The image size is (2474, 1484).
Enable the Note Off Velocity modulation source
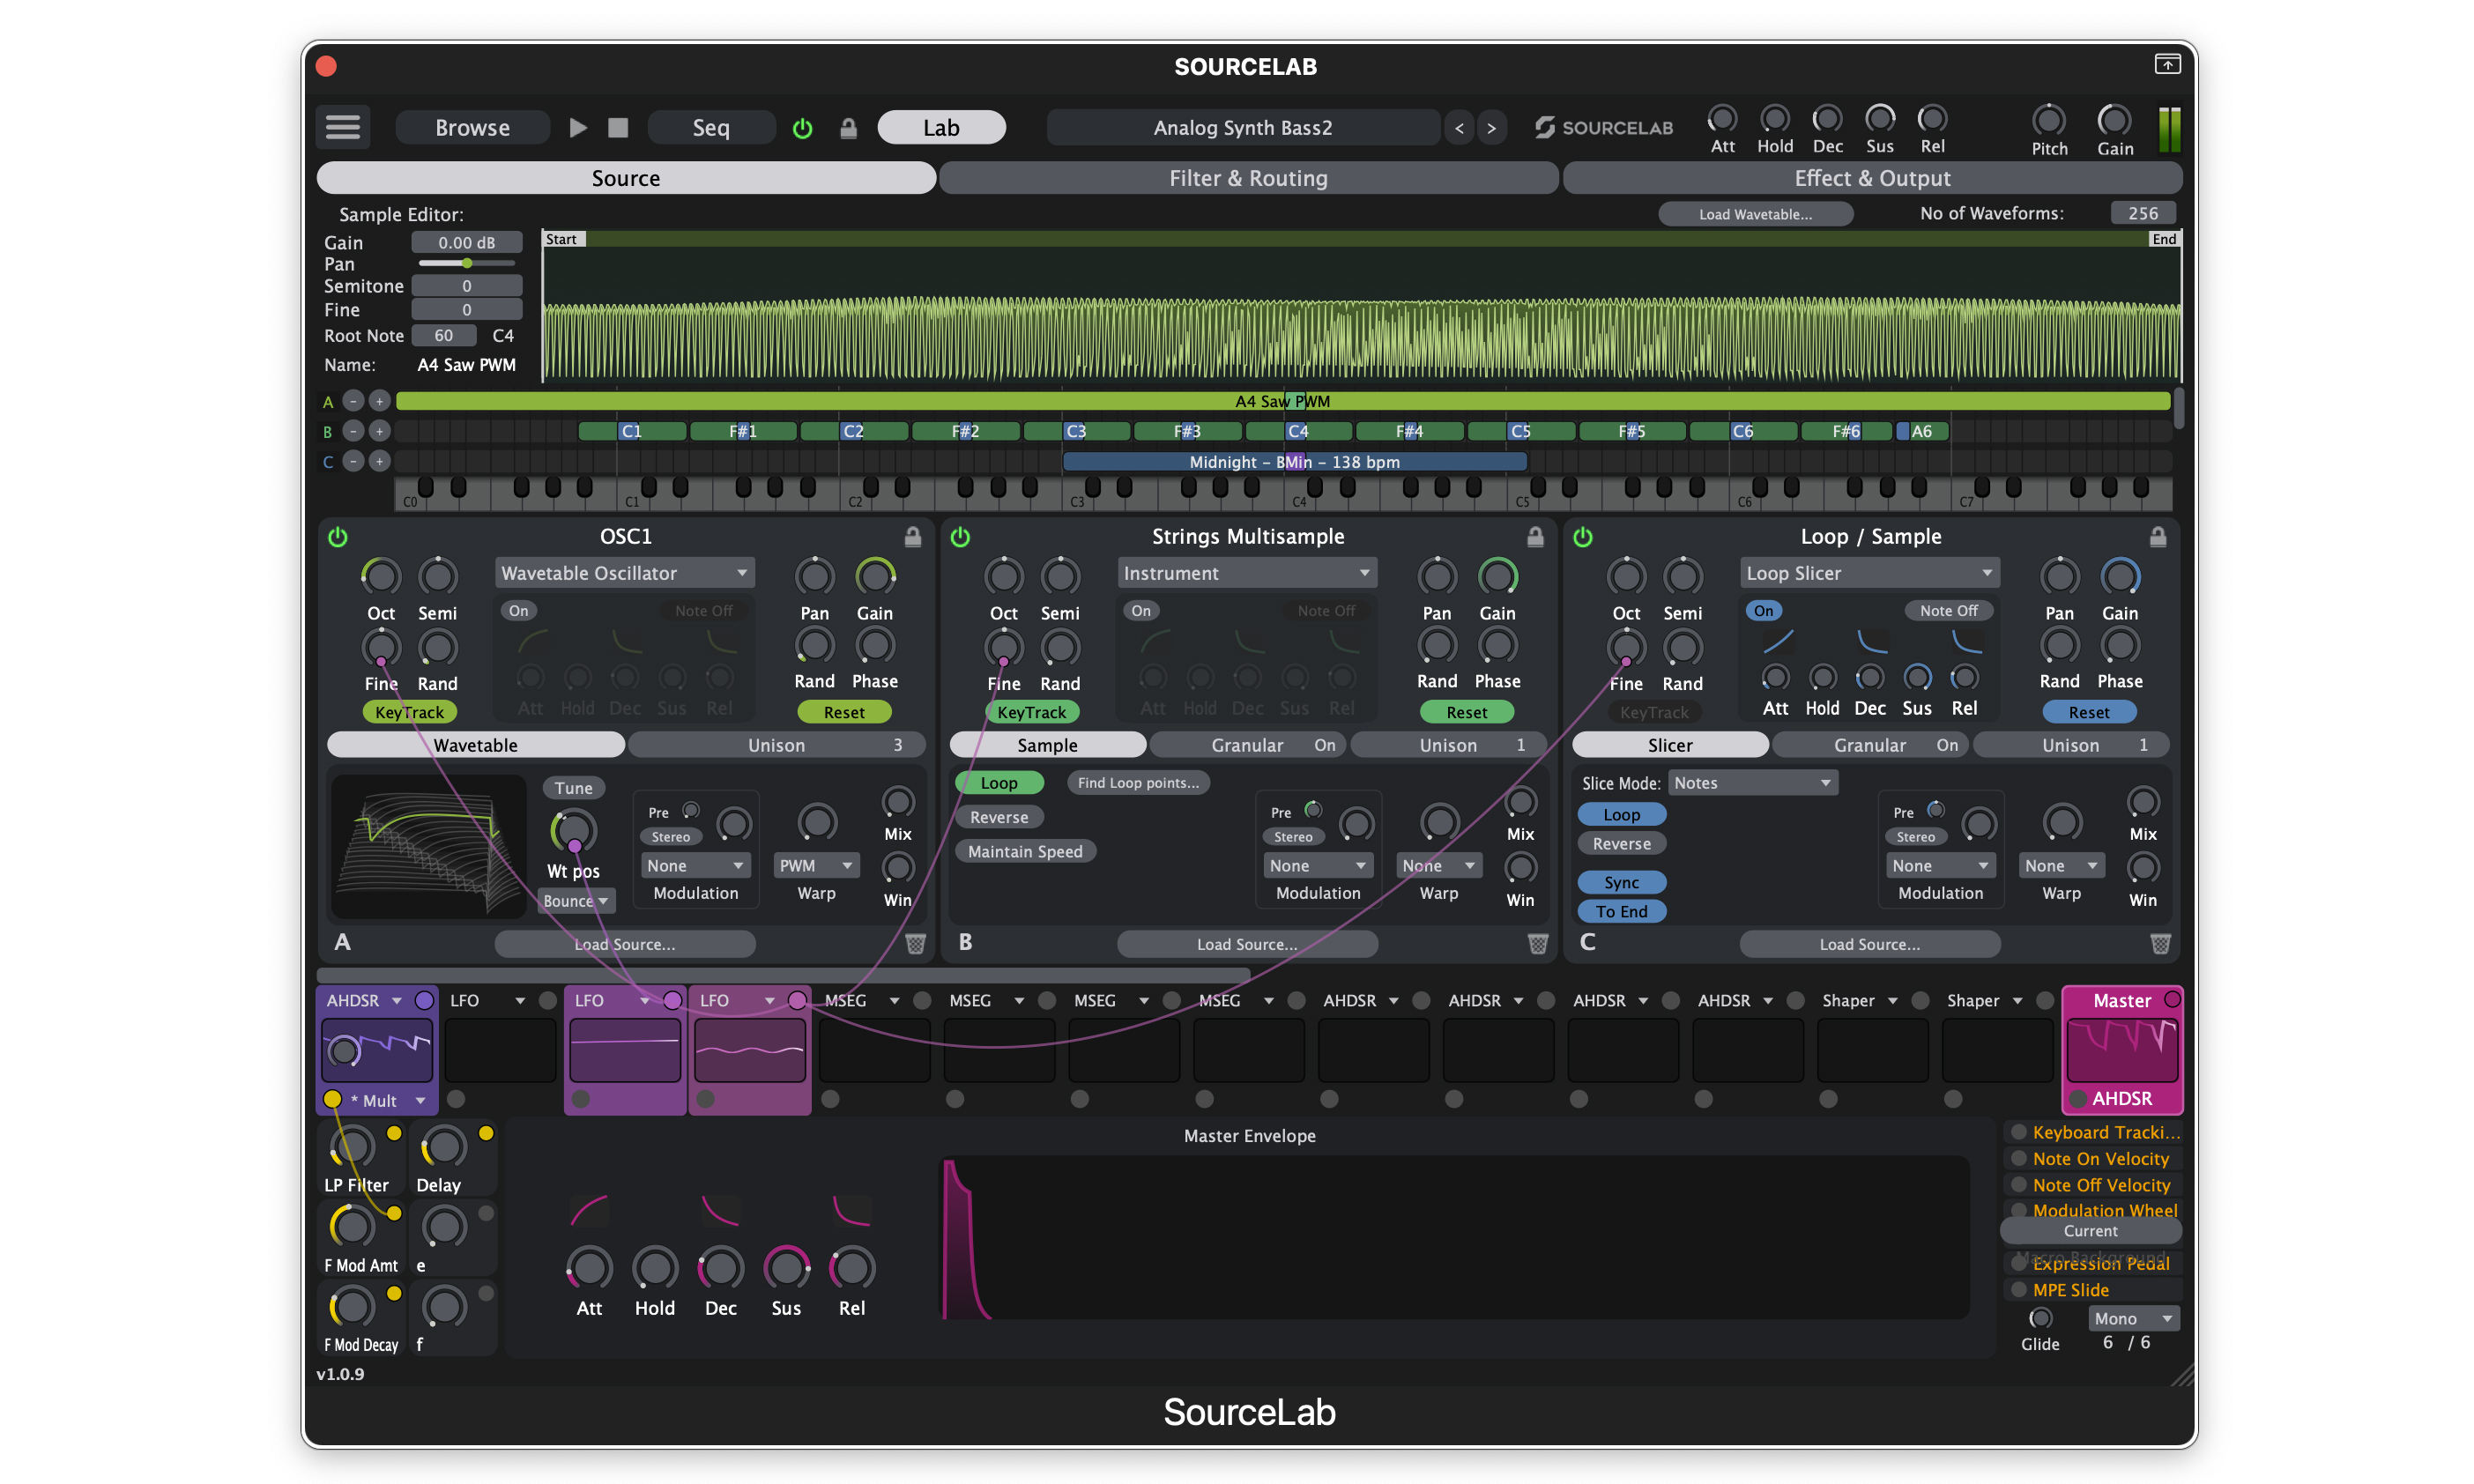click(2018, 1184)
